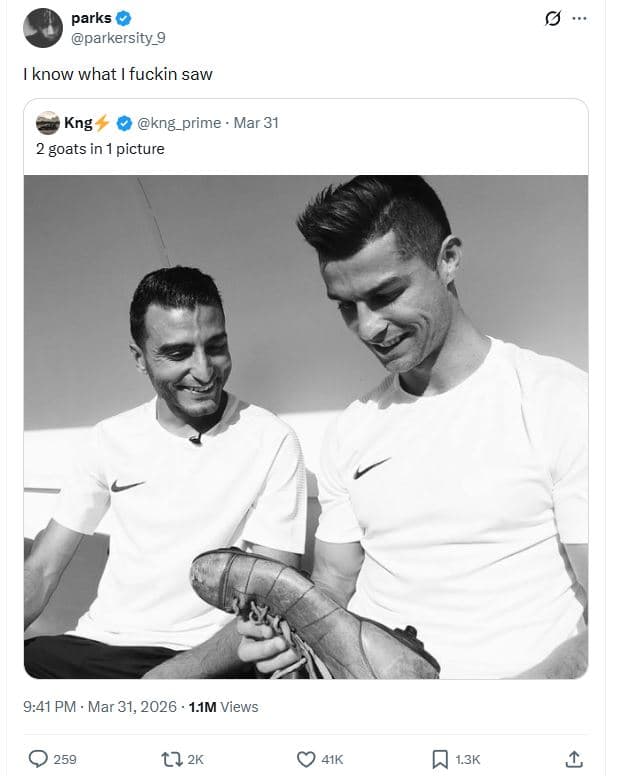Open the 1.1M Views analytics
Viewport: 617px width, 776px height.
(x=223, y=707)
